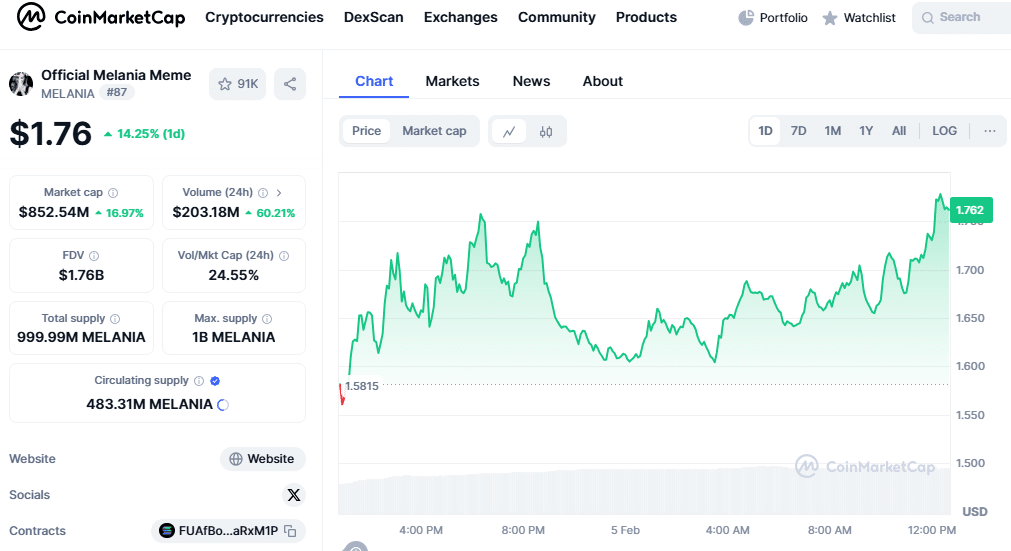Image resolution: width=1011 pixels, height=551 pixels.
Task: Set chart range to 1M
Action: coord(832,131)
